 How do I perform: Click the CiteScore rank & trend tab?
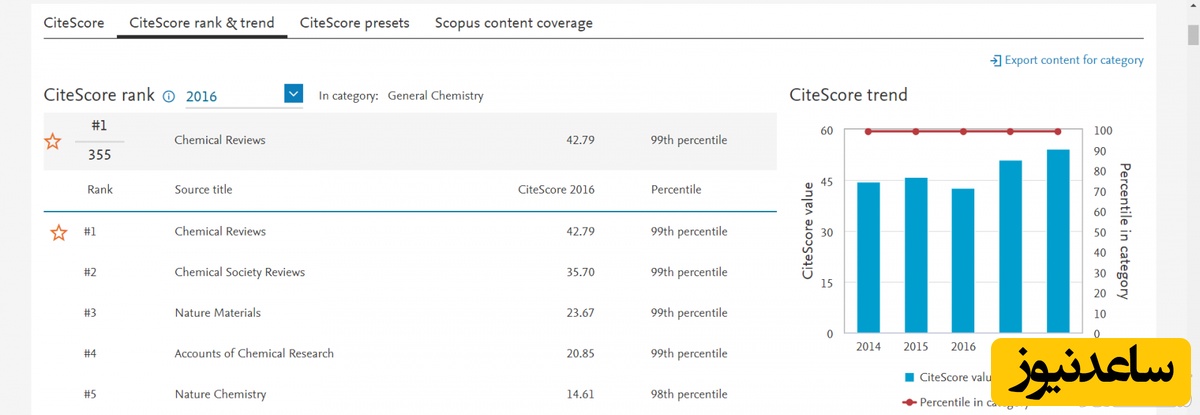(202, 23)
